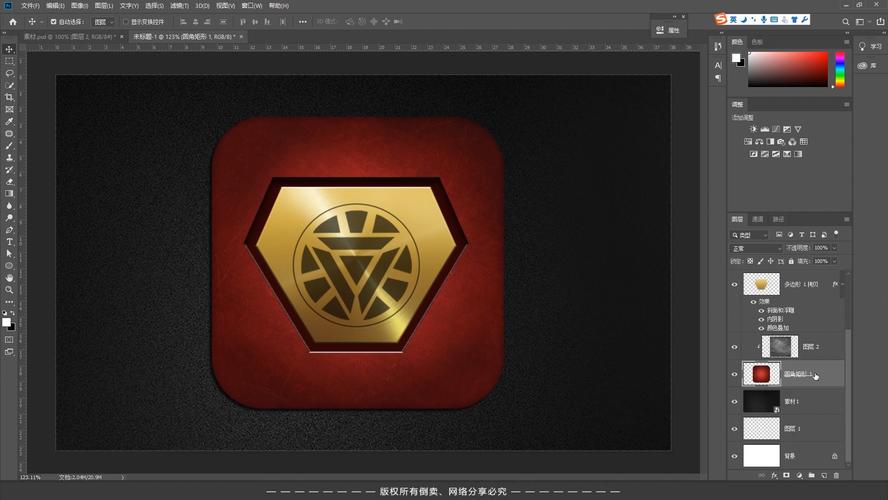Screen dimensions: 888x500
Task: Hide the 图层 1 layer eye
Action: 735,429
